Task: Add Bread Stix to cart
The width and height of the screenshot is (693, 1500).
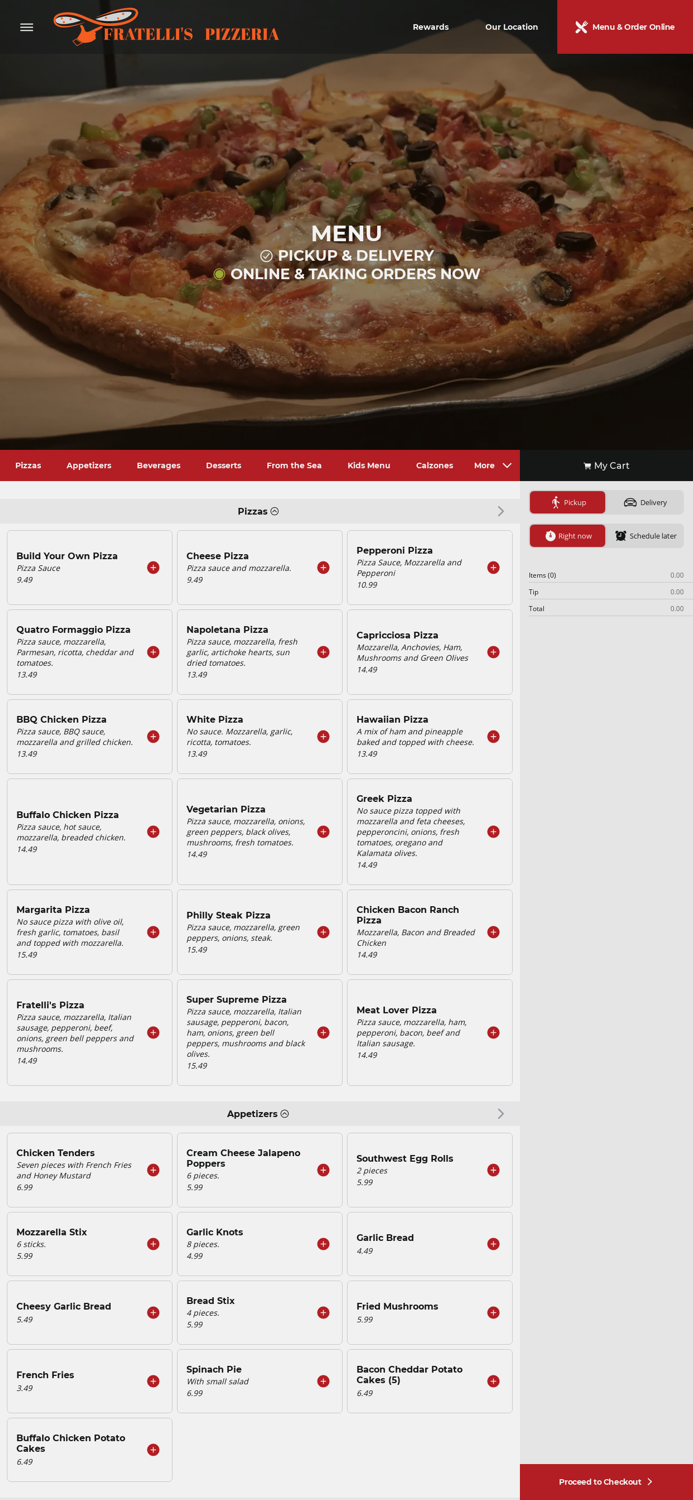Action: [323, 1313]
